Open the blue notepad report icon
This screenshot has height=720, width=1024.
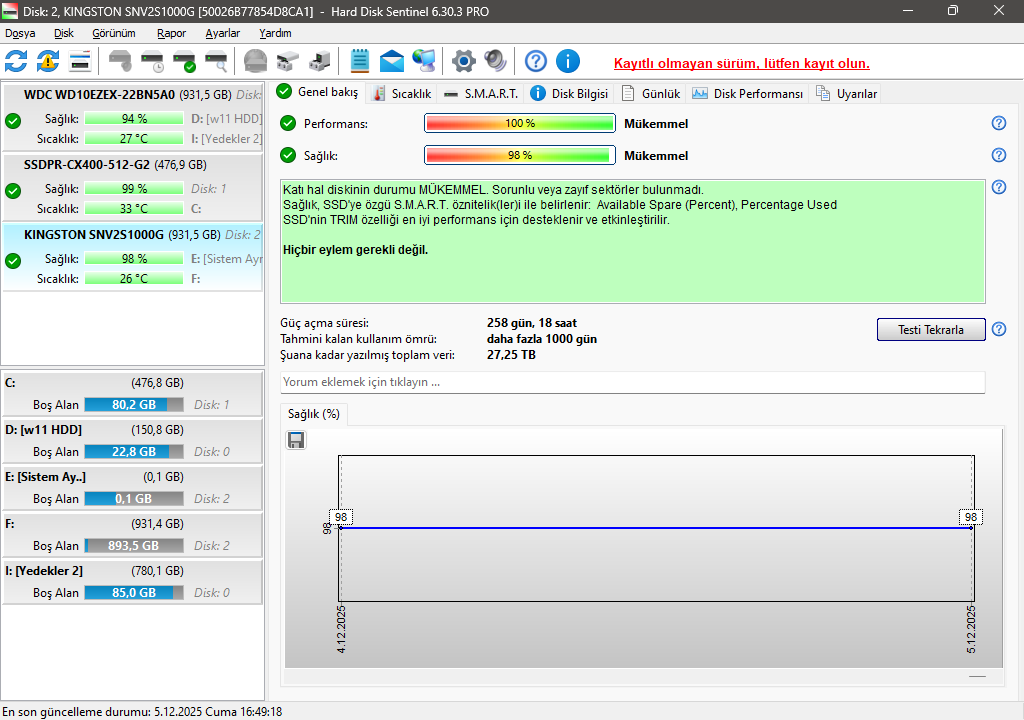pyautogui.click(x=359, y=61)
